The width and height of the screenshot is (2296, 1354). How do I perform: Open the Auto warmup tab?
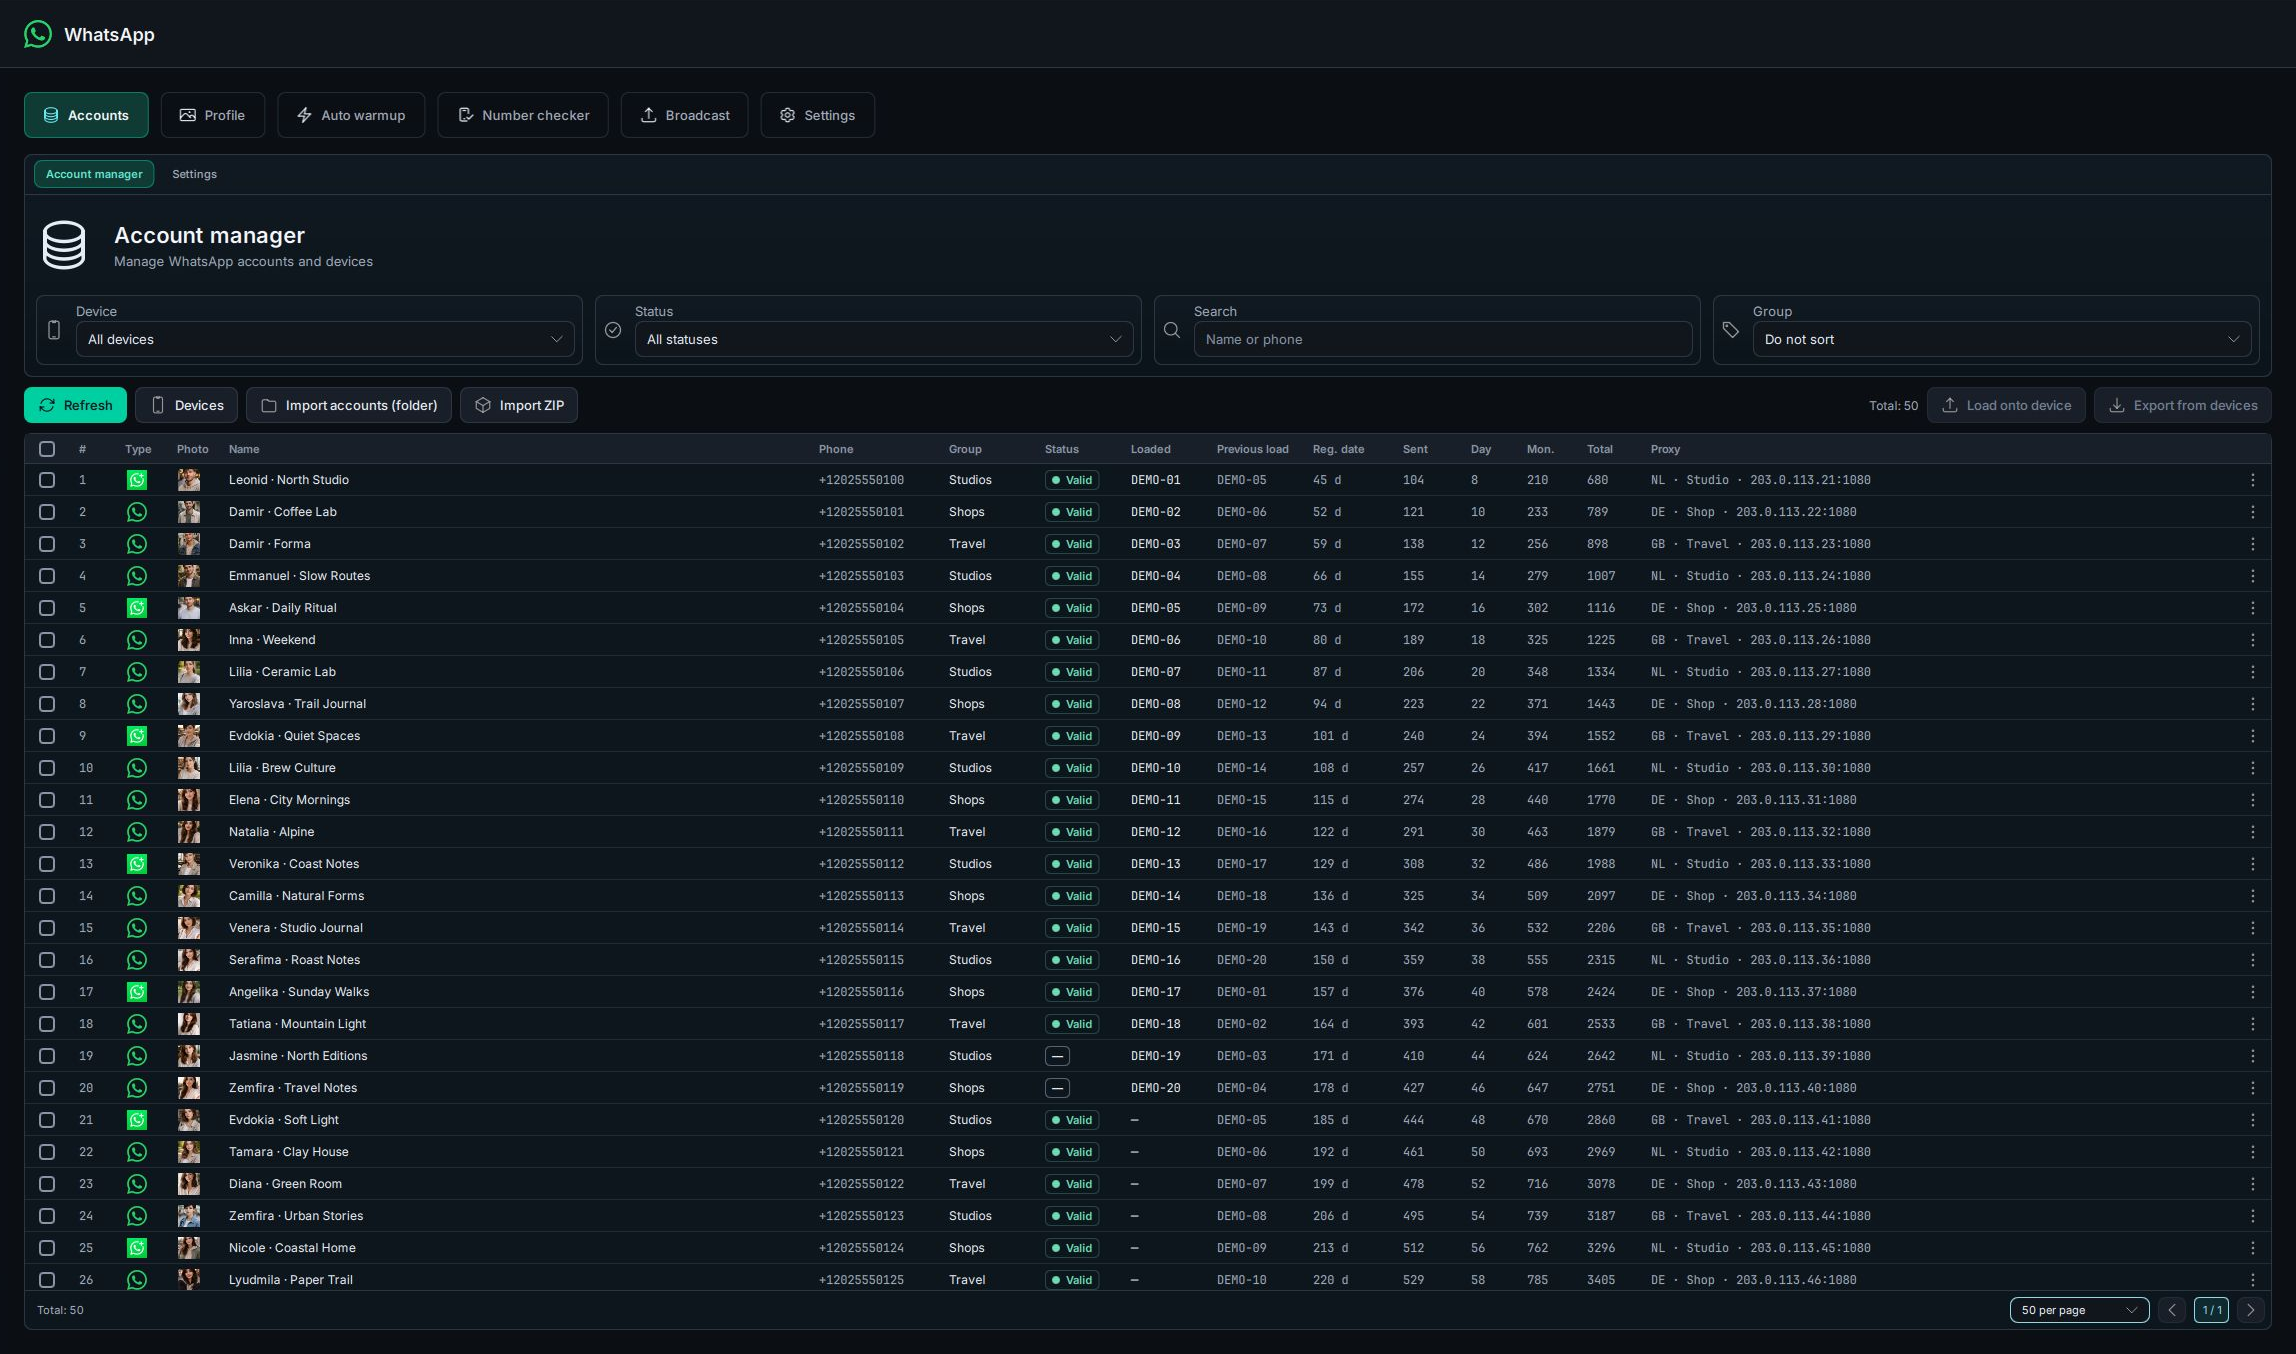(x=351, y=115)
